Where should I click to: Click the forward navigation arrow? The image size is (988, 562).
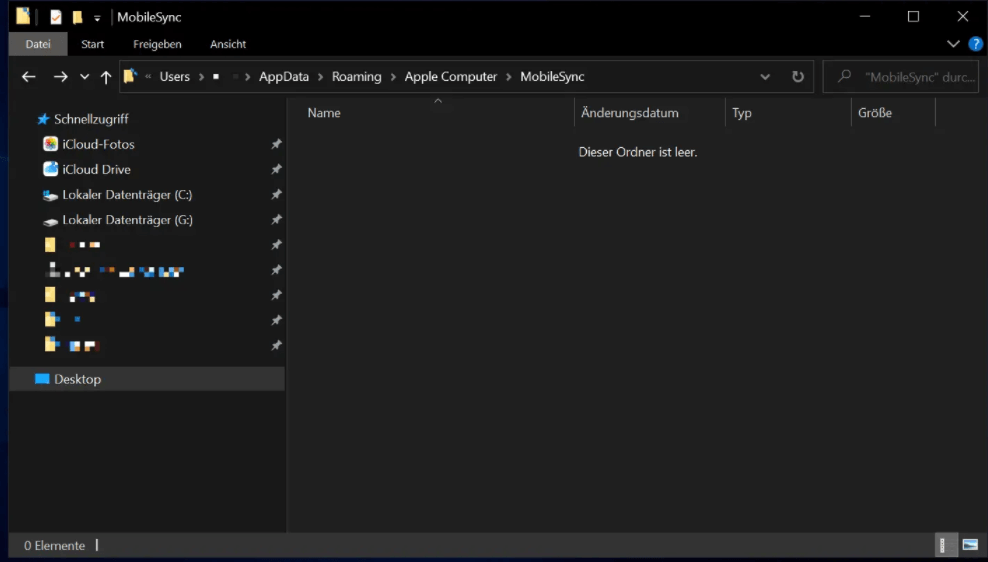point(61,77)
